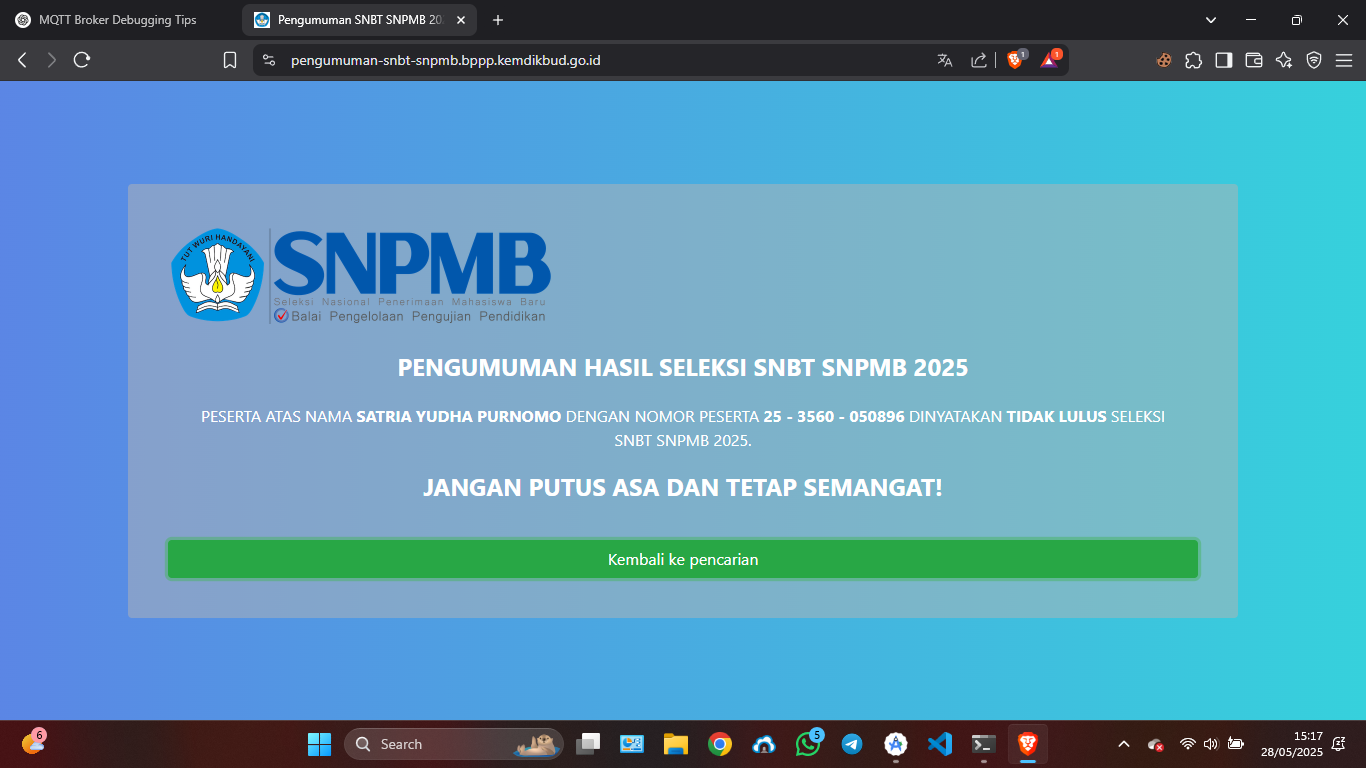Open the browser hamburger menu
This screenshot has height=768, width=1366.
tap(1344, 60)
